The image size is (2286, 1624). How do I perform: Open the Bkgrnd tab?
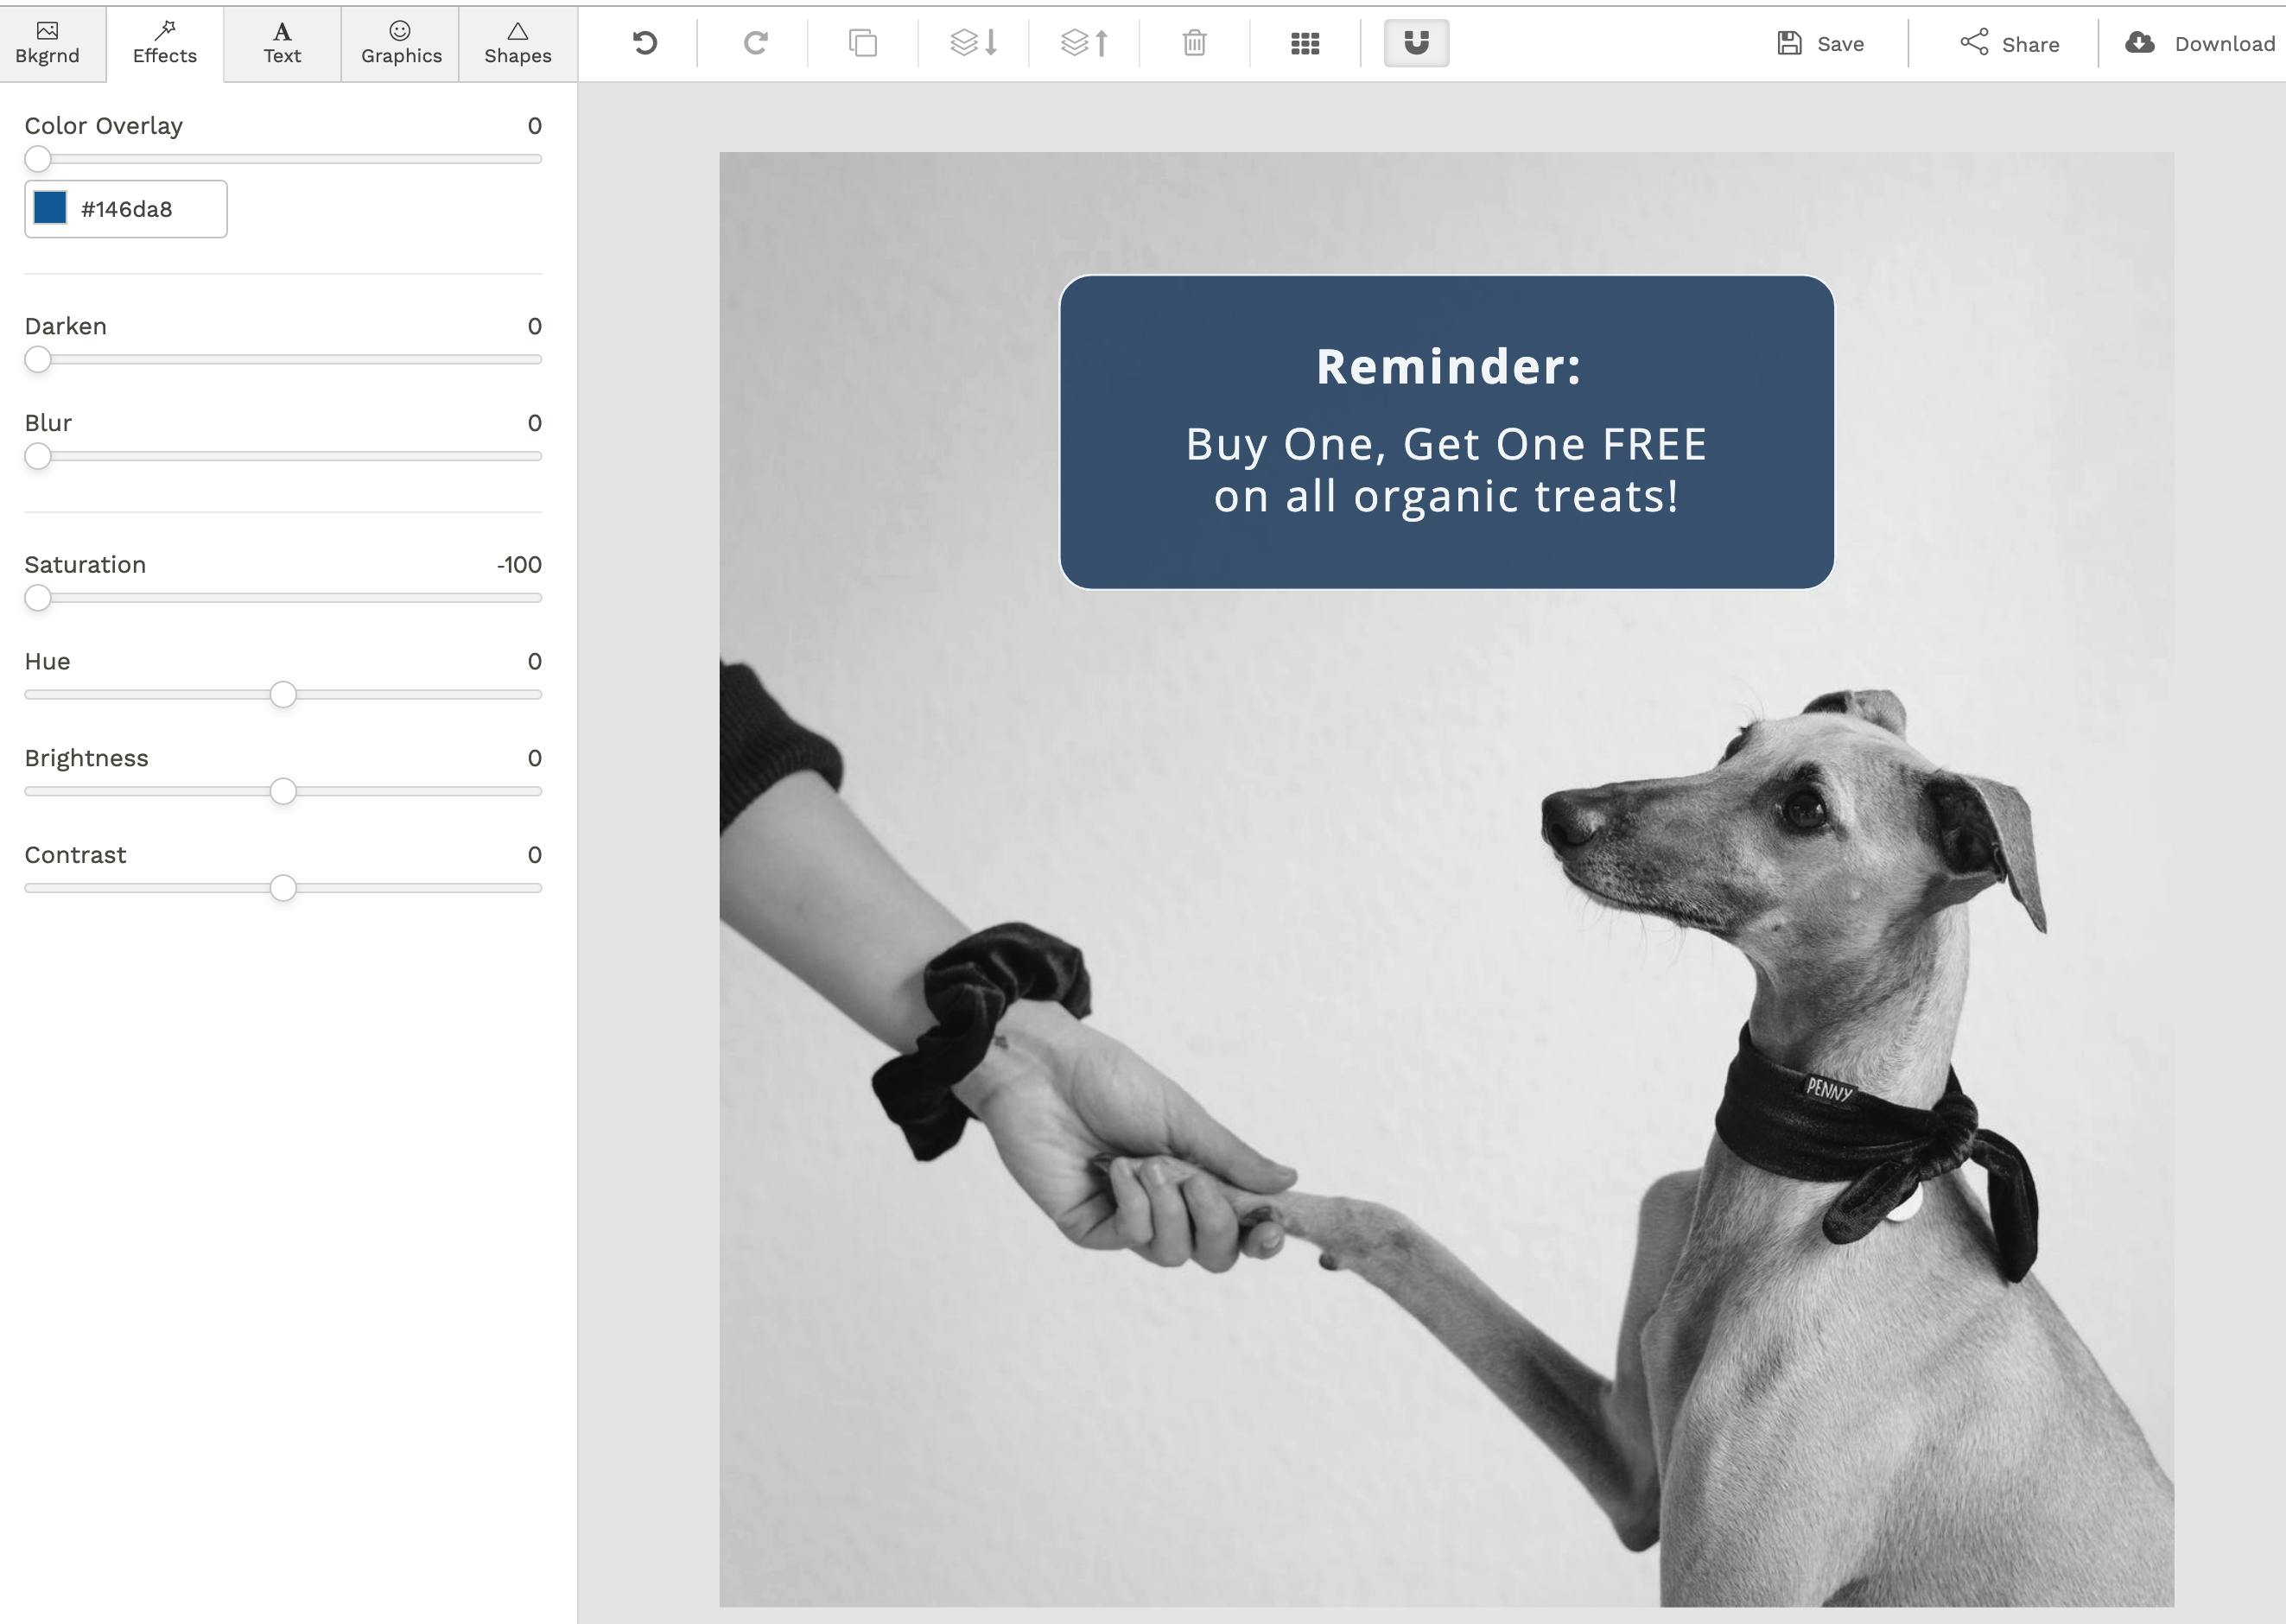click(47, 43)
